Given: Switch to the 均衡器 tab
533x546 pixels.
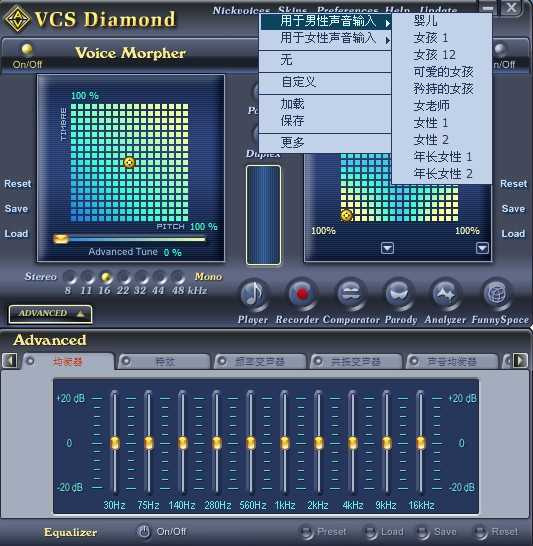Looking at the screenshot, I should (x=68, y=362).
